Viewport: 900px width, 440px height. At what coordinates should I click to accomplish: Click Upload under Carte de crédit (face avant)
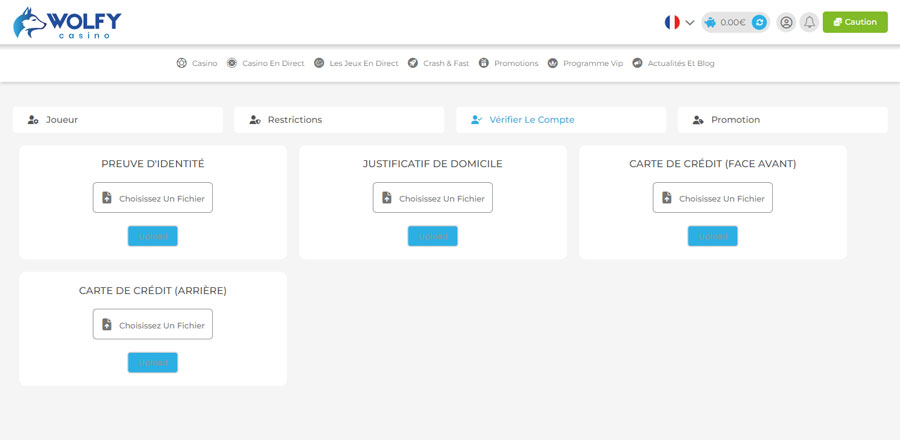713,236
